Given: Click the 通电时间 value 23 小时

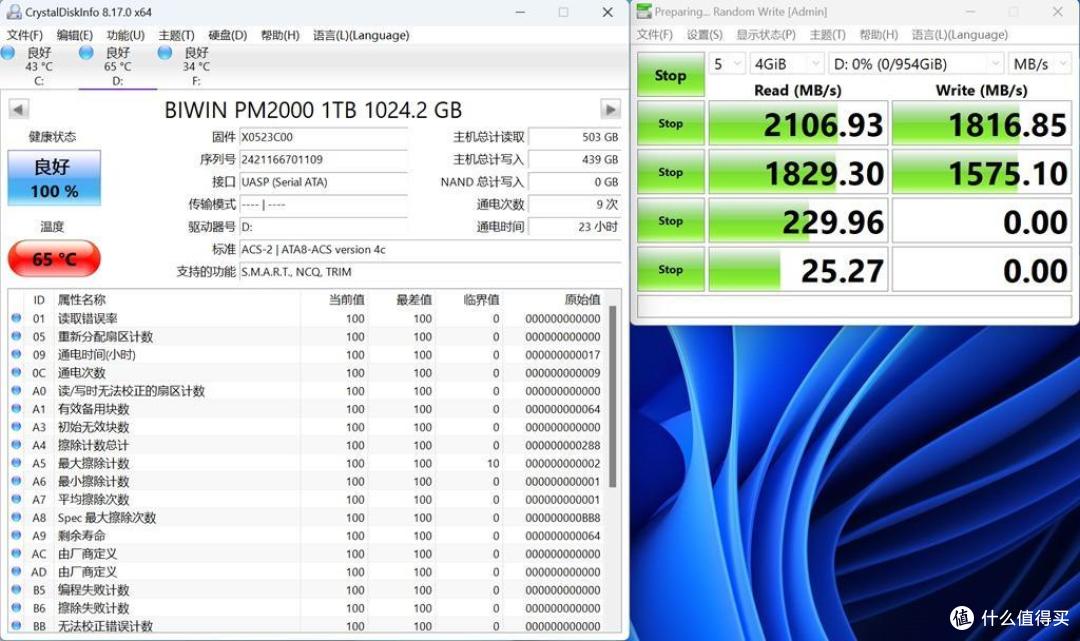Looking at the screenshot, I should (x=574, y=227).
